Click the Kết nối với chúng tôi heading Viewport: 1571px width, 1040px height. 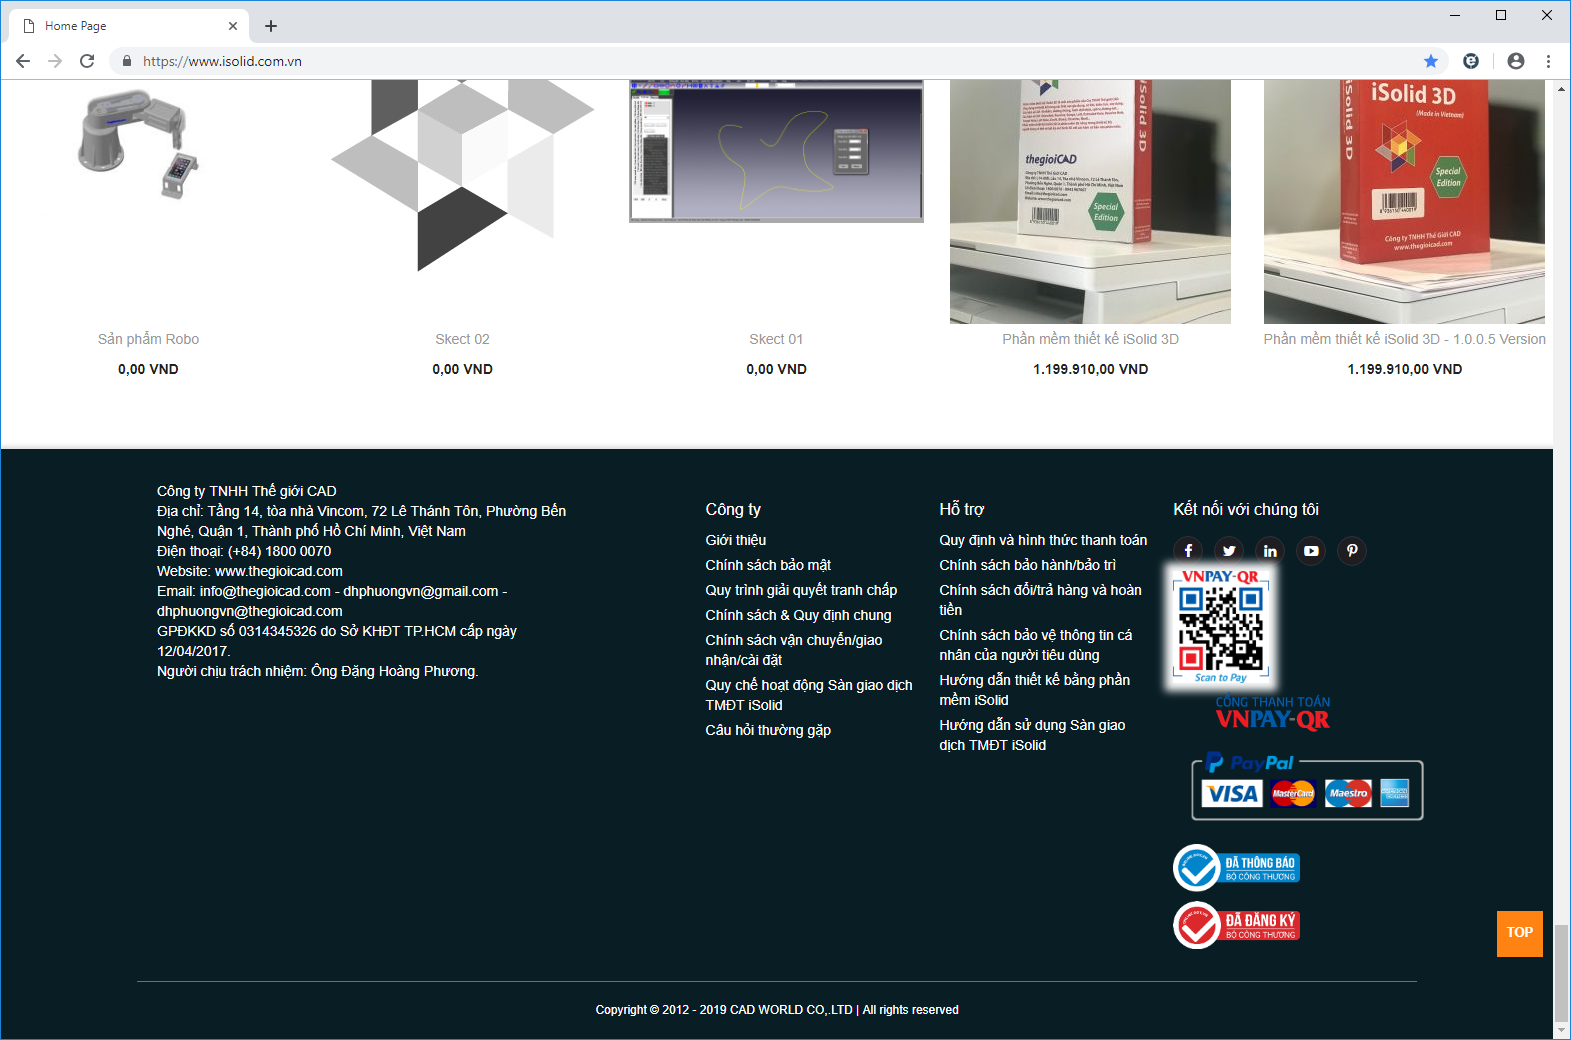click(1246, 509)
